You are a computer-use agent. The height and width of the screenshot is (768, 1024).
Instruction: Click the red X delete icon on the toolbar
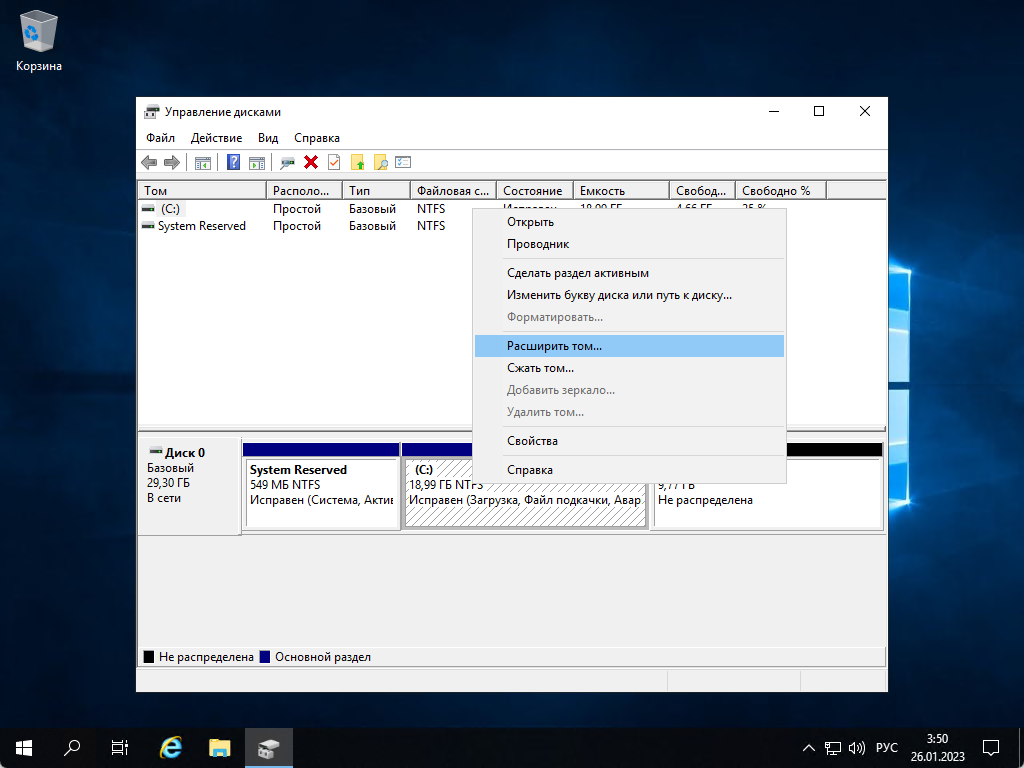click(x=309, y=161)
